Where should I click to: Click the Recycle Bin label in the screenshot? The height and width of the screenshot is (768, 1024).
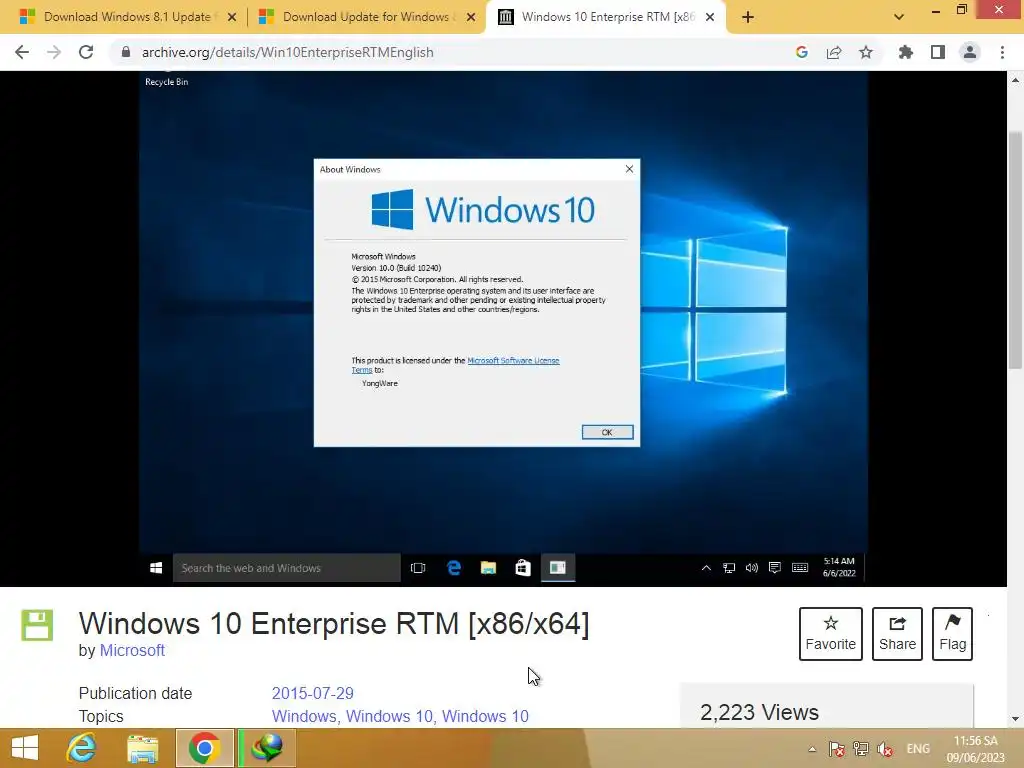[167, 82]
